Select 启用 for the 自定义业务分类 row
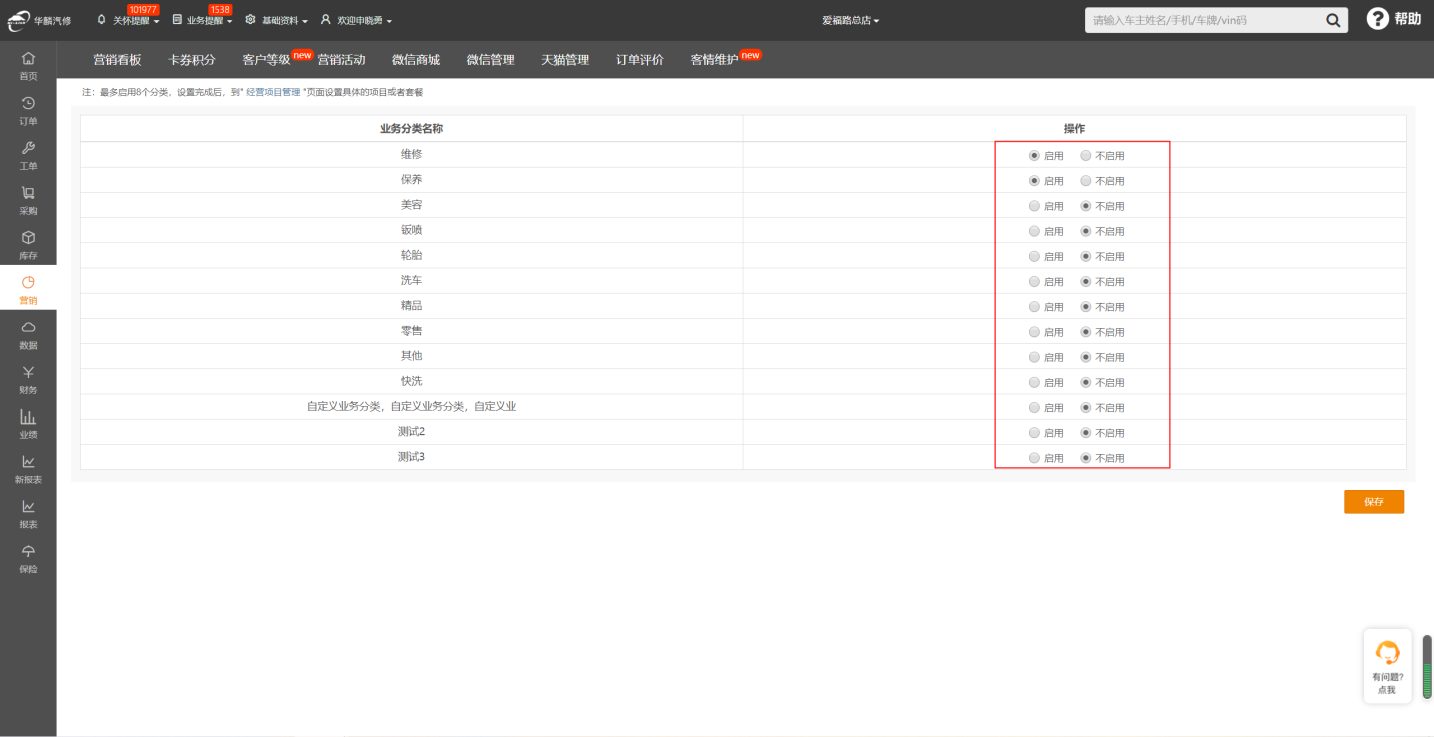Viewport: 1434px width, 737px height. (x=1034, y=408)
